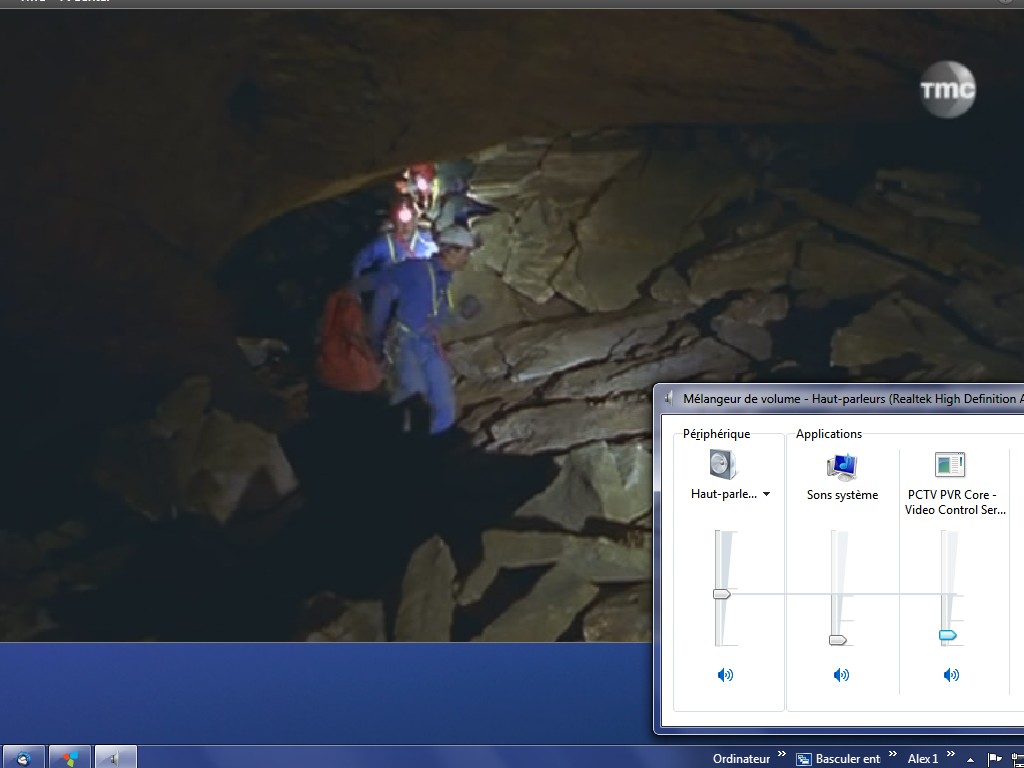Image resolution: width=1024 pixels, height=768 pixels.
Task: Show hidden system tray icons
Action: (x=970, y=758)
